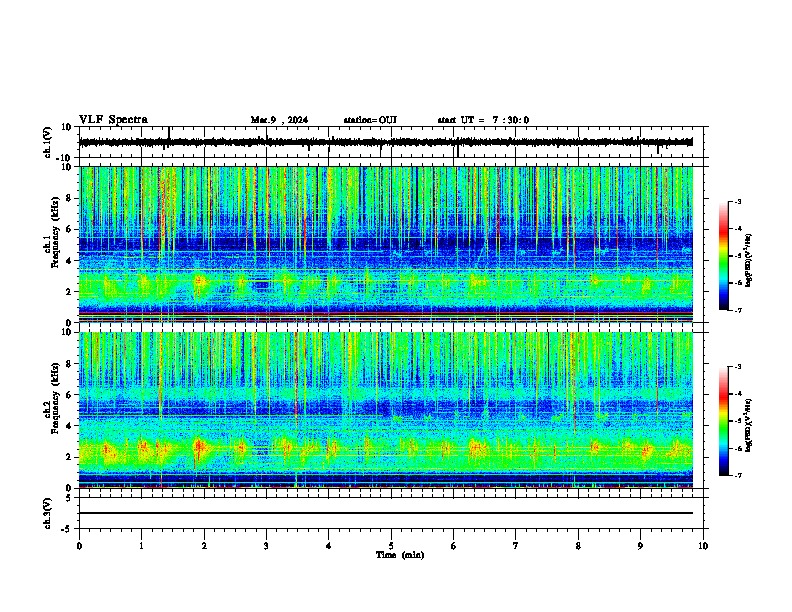
Task: Click the "VLF Spectra" title text
Action: tap(113, 120)
